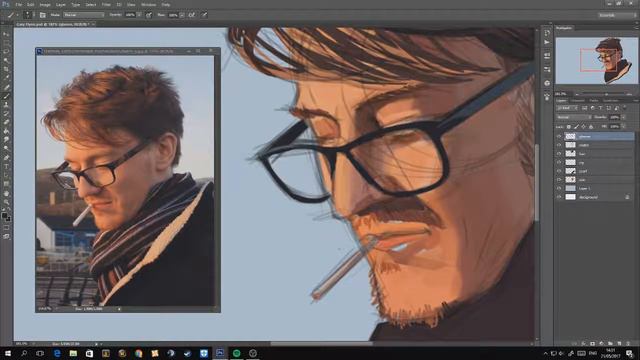The height and width of the screenshot is (360, 640).
Task: Open the Window menu
Action: click(x=148, y=4)
